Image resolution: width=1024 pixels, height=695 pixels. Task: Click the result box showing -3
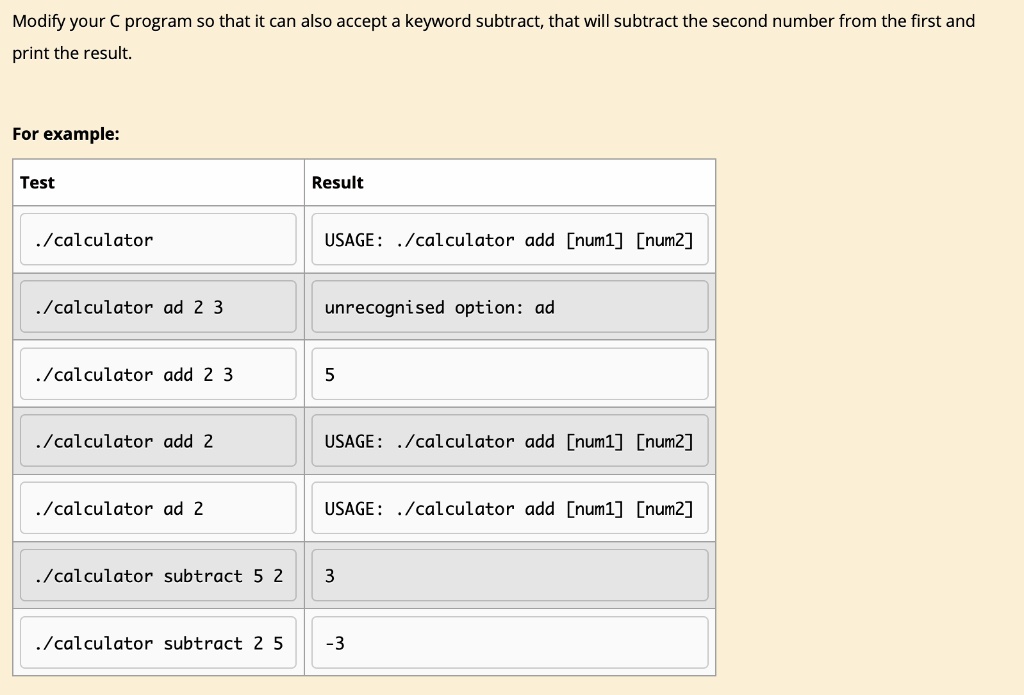(x=509, y=643)
